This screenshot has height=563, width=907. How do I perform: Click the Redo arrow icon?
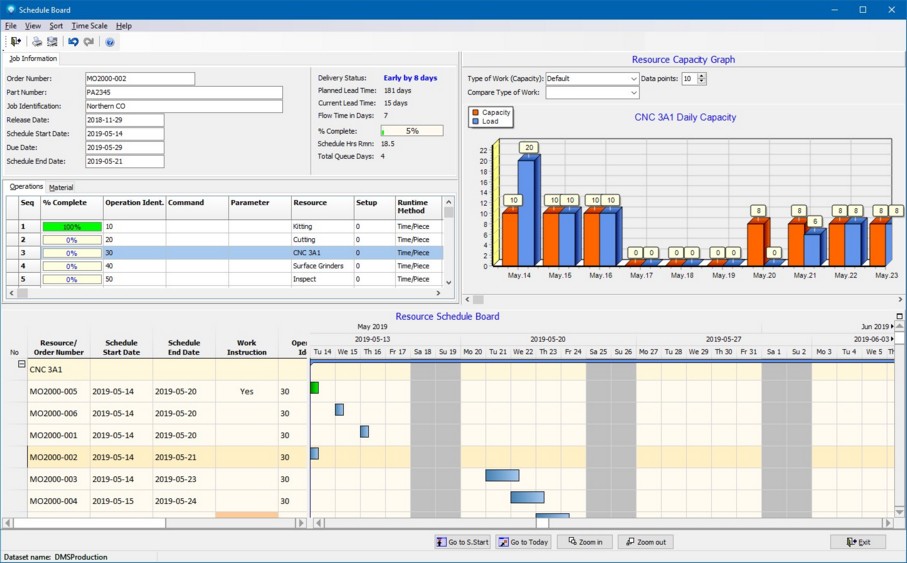(89, 42)
